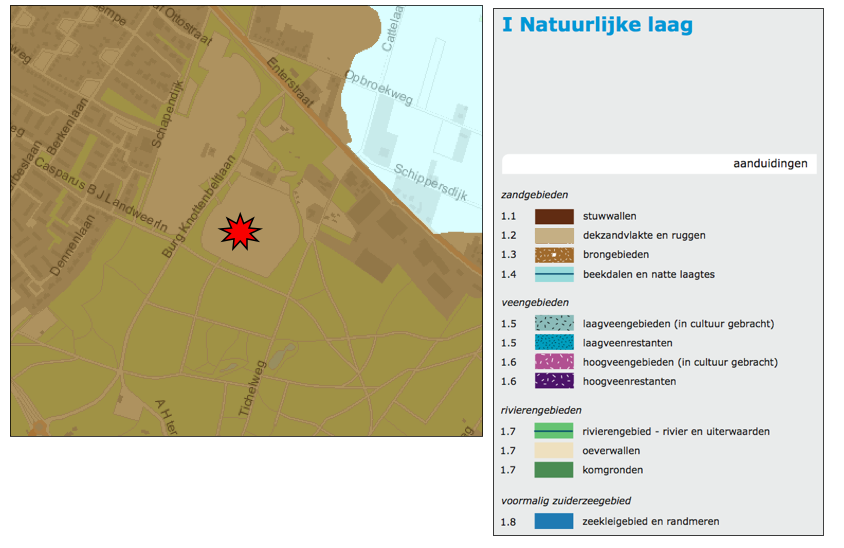Click the aanduidingen header bar
Viewport: 844px width, 548px height.
point(659,164)
